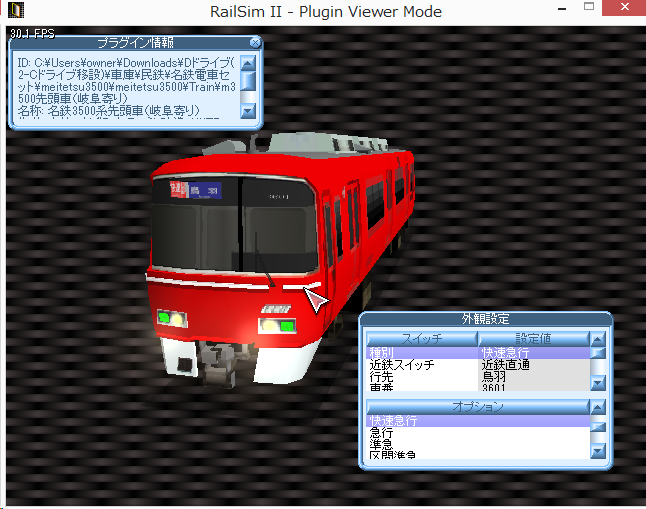Choose 準急 in the option list
646x509 pixels.
pos(478,445)
